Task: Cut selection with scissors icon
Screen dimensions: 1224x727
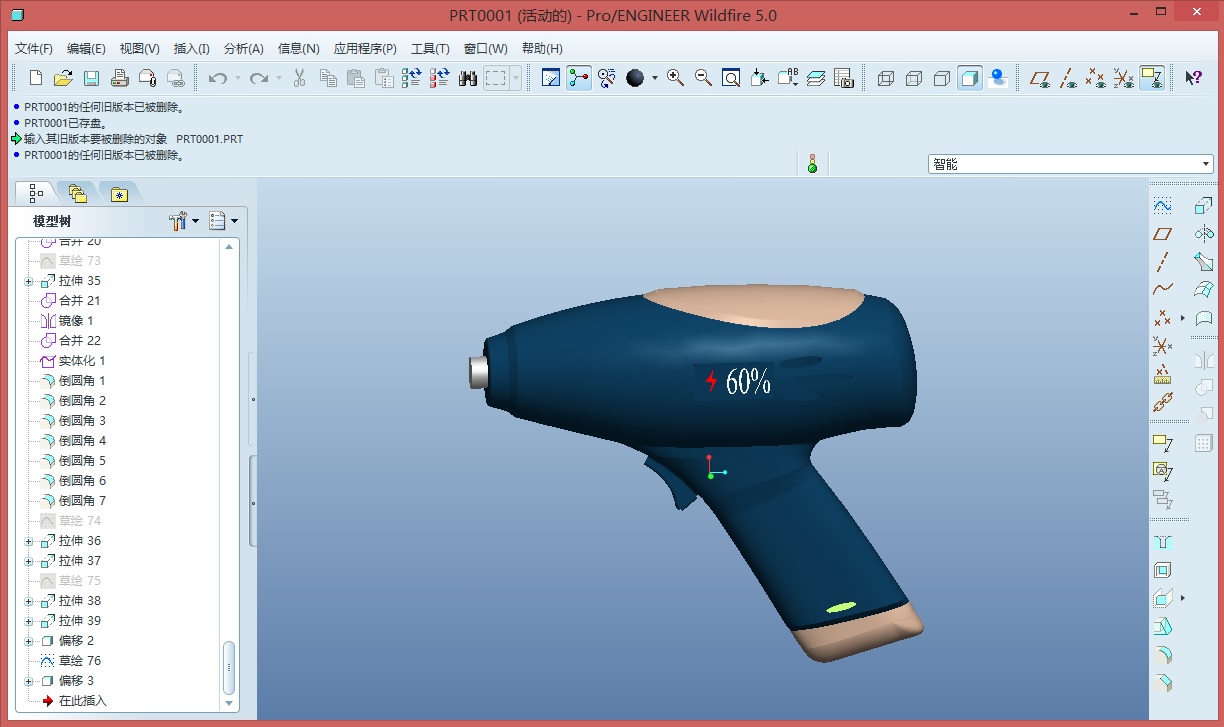Action: [299, 78]
